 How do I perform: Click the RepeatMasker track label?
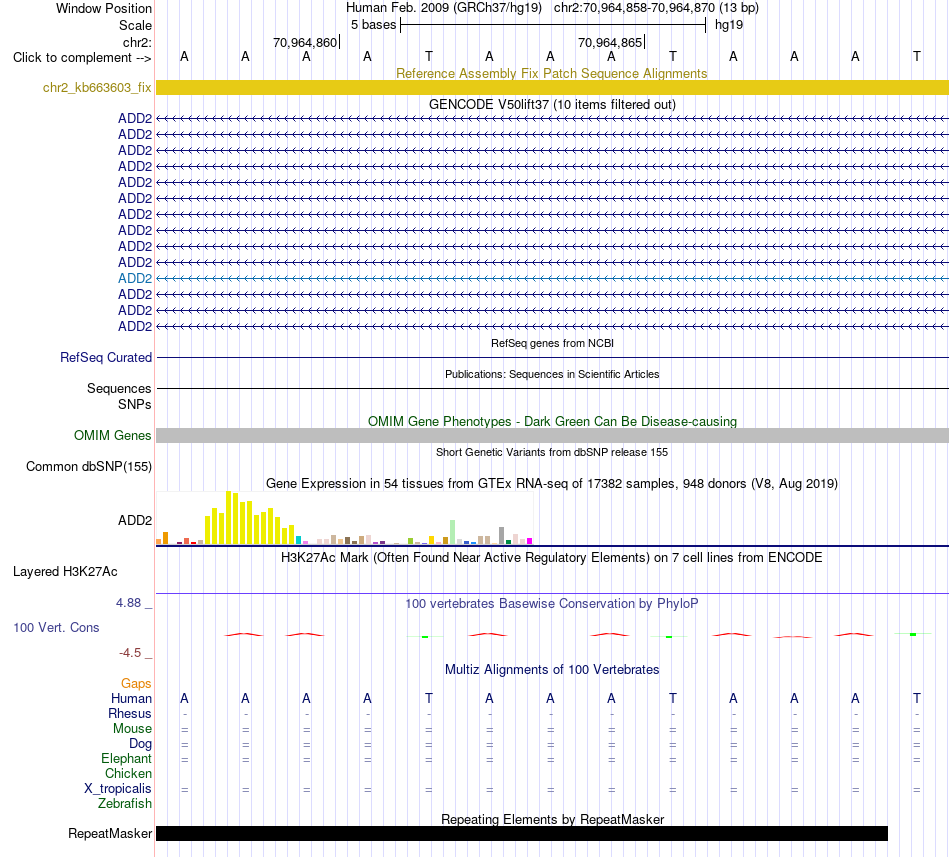coord(110,833)
